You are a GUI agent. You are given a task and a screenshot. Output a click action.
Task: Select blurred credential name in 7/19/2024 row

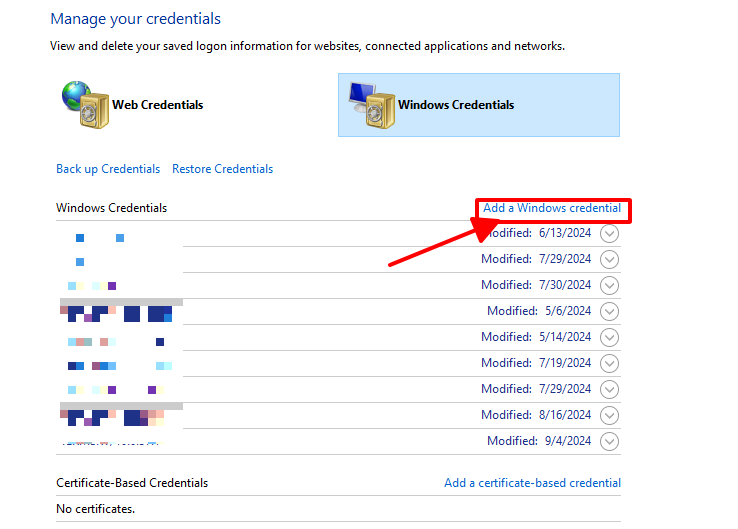click(120, 364)
